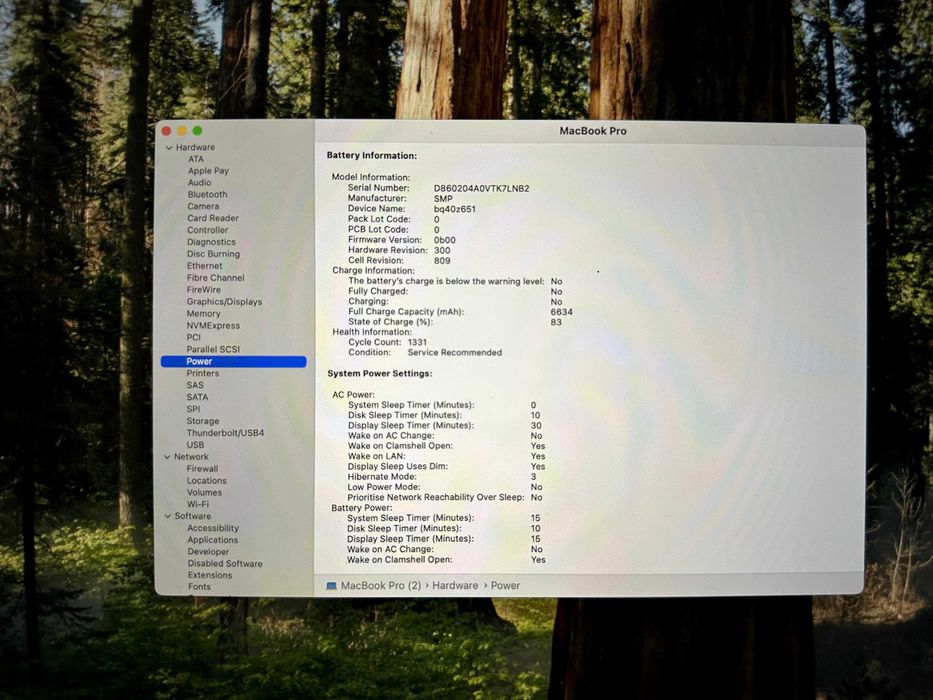Minimize window with yellow button
This screenshot has width=933, height=700.
coord(182,131)
